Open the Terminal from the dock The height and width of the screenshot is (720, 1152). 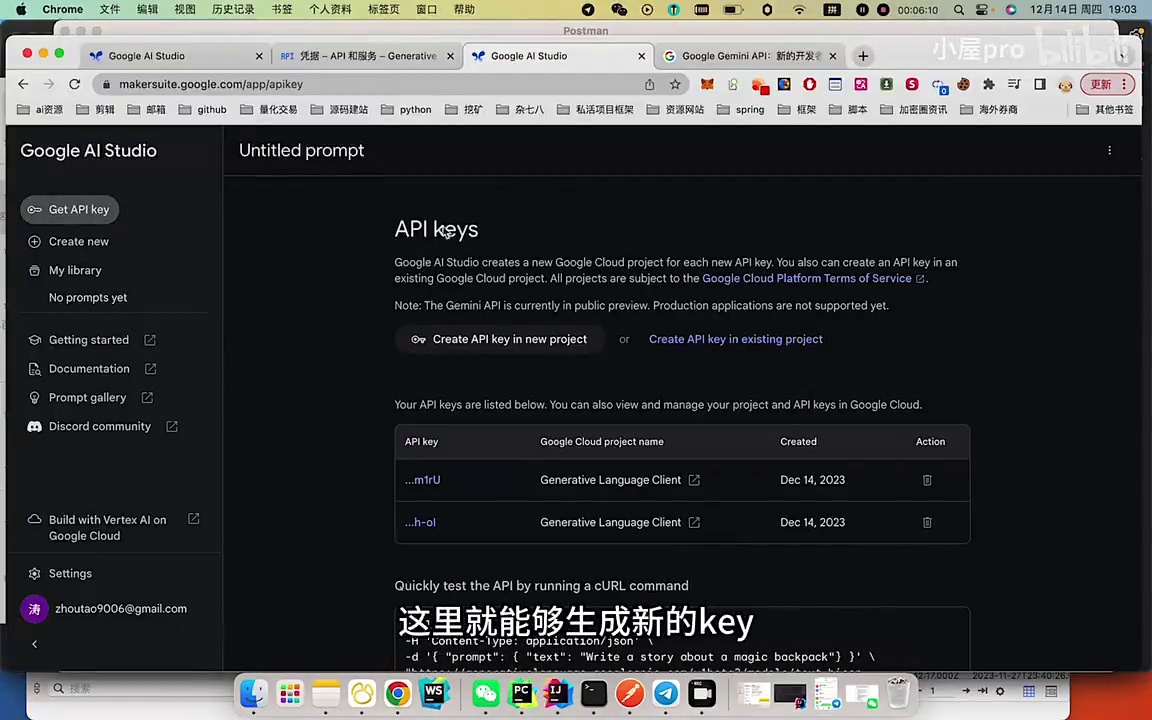[592, 691]
